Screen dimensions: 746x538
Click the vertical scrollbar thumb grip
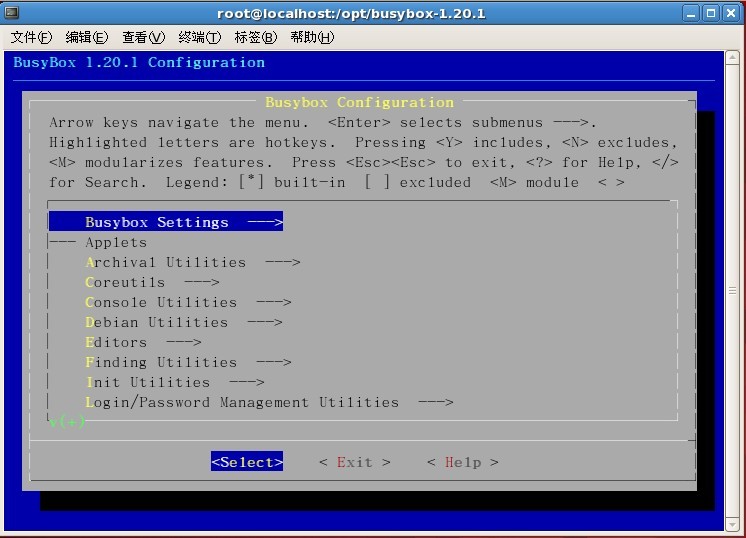click(732, 291)
